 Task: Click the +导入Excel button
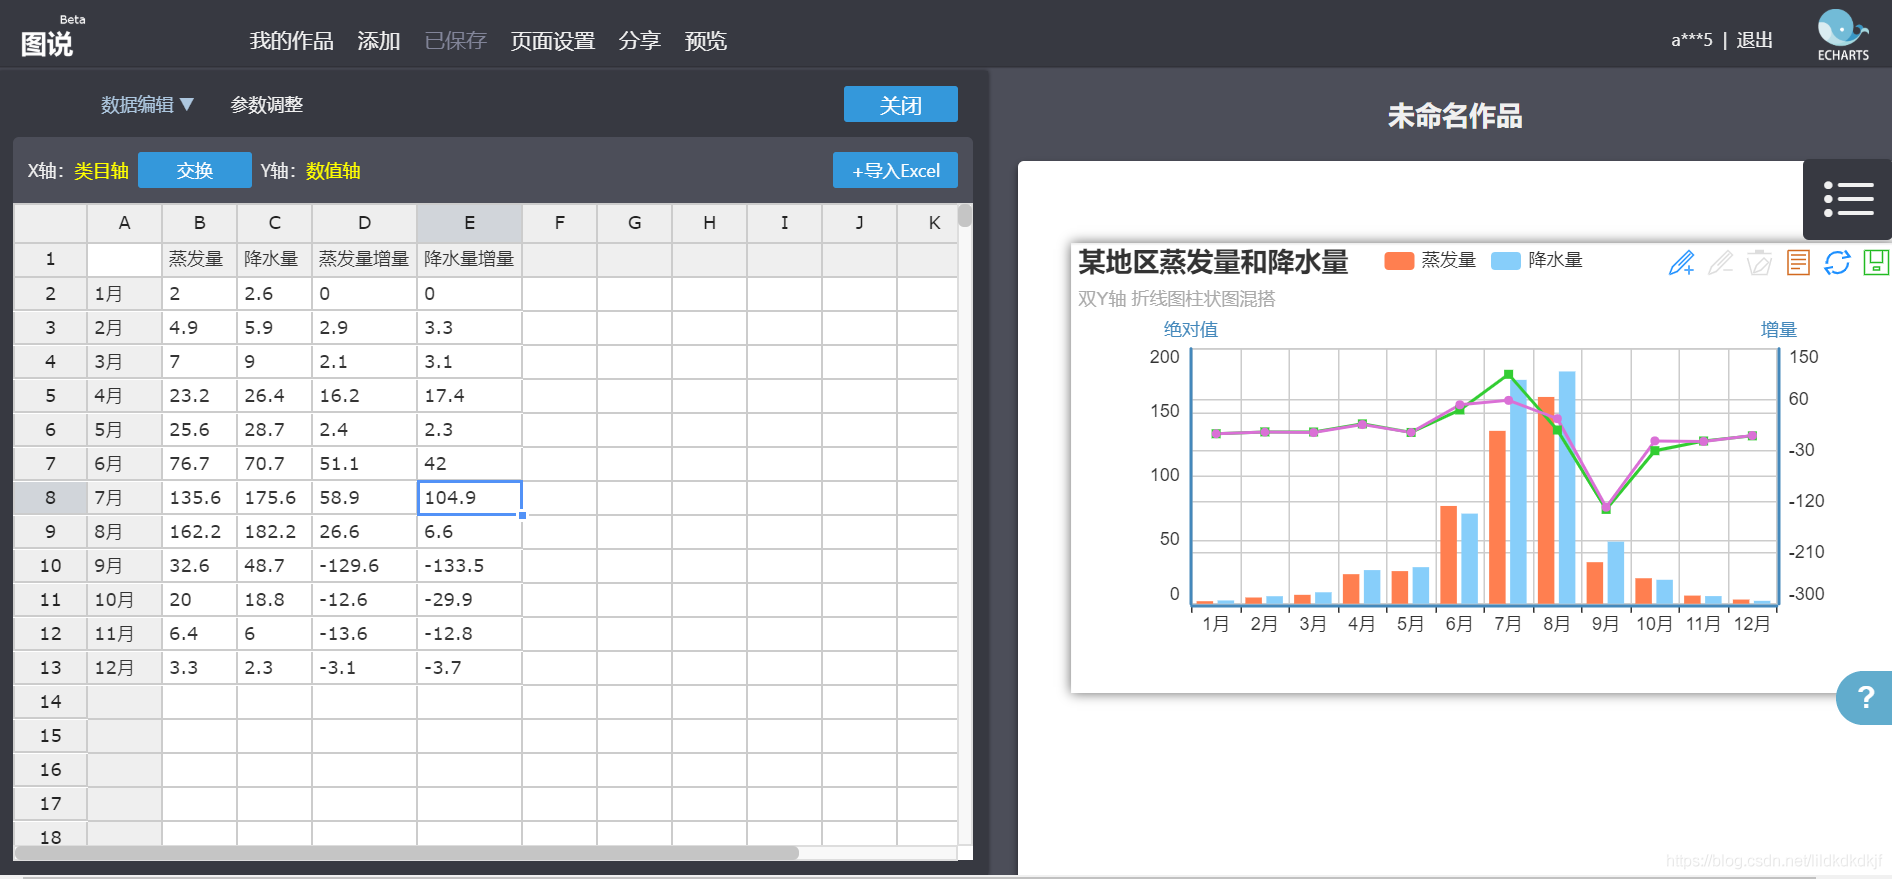[x=895, y=170]
